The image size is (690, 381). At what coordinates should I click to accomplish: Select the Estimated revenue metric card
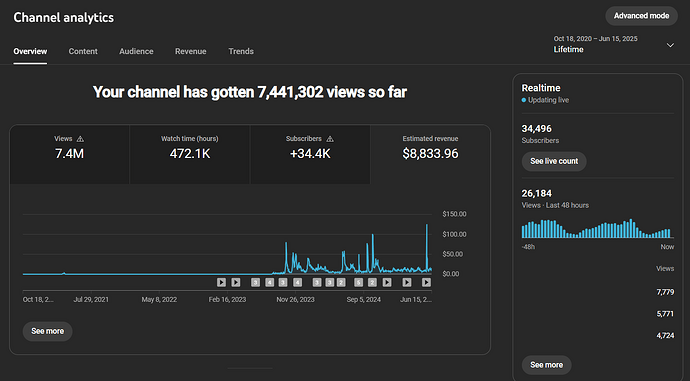(x=430, y=154)
